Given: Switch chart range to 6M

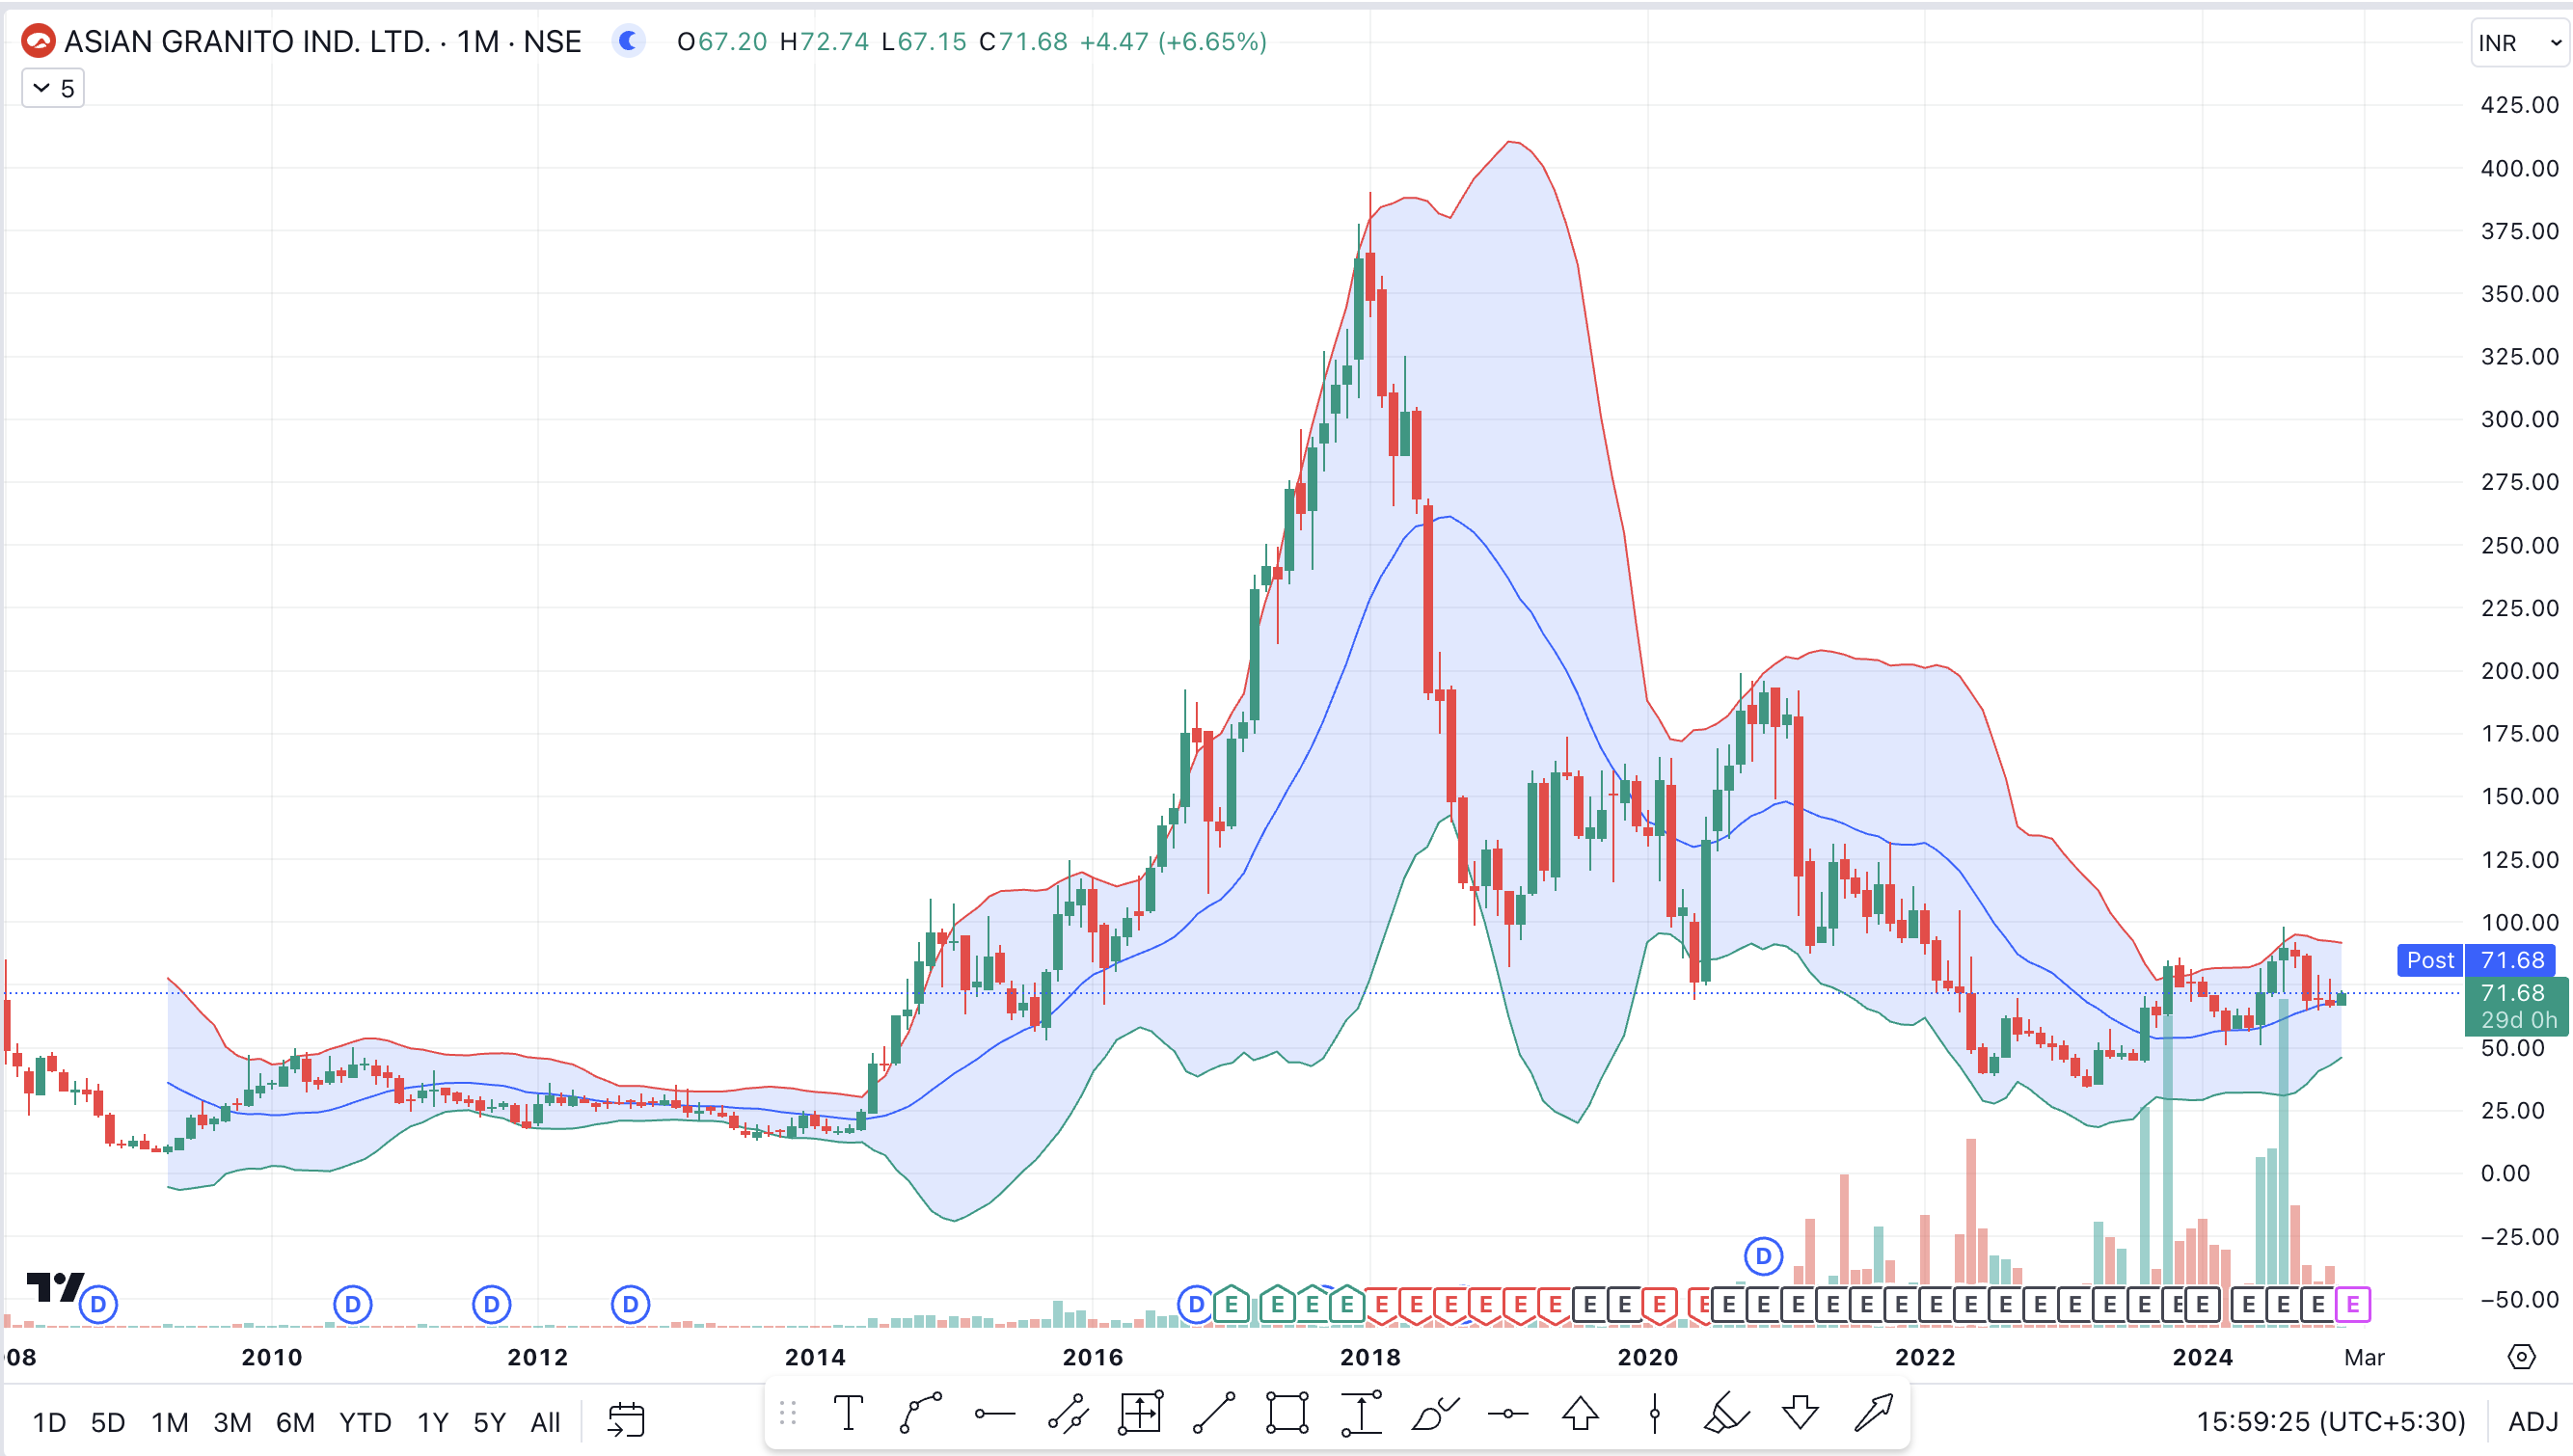Looking at the screenshot, I should coord(295,1422).
